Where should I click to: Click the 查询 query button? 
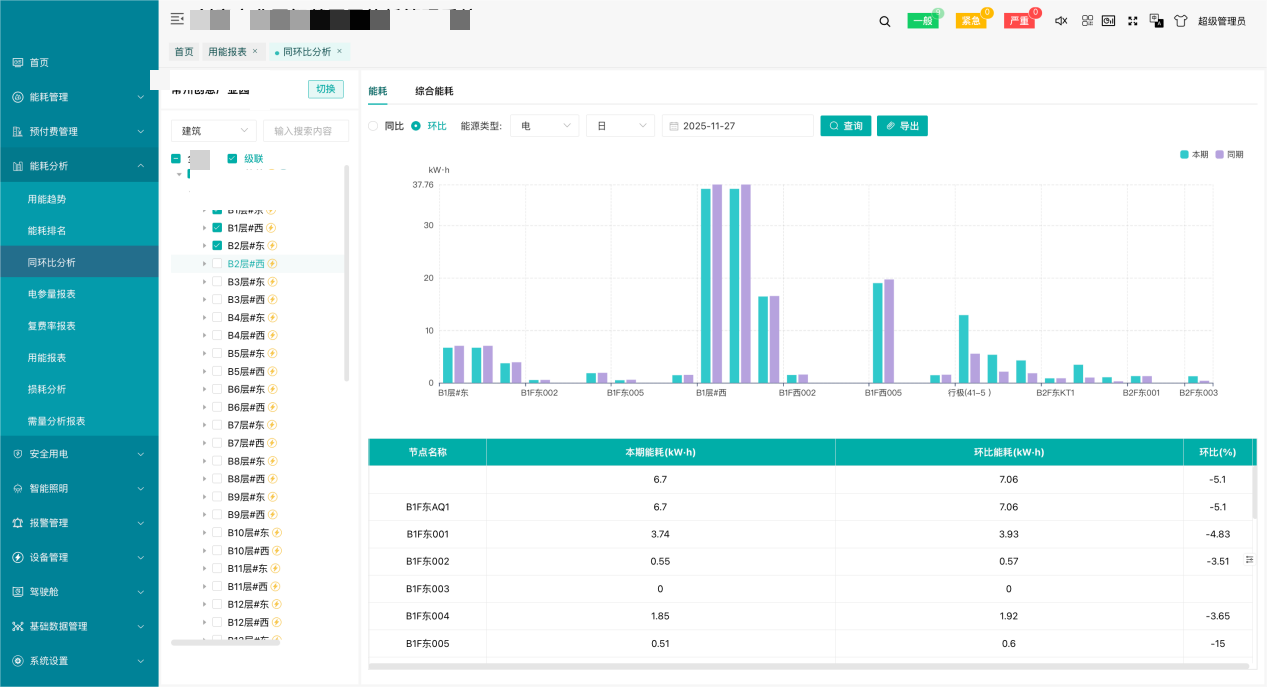(845, 125)
